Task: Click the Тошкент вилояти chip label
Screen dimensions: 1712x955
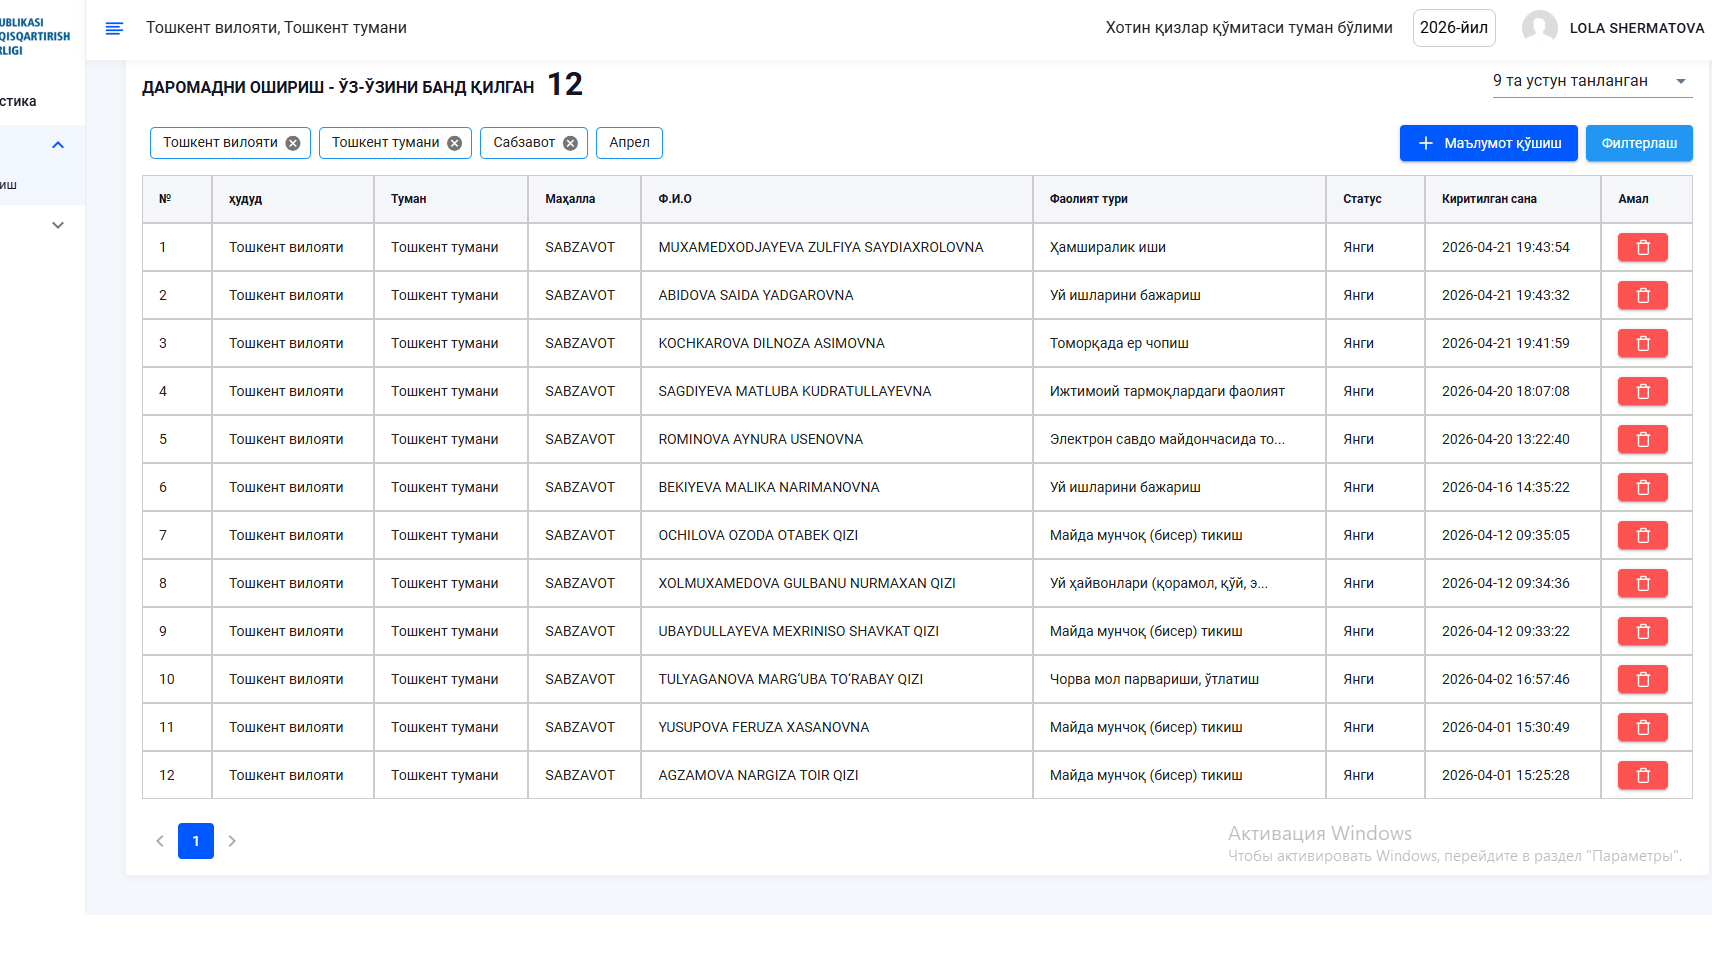Action: click(220, 143)
